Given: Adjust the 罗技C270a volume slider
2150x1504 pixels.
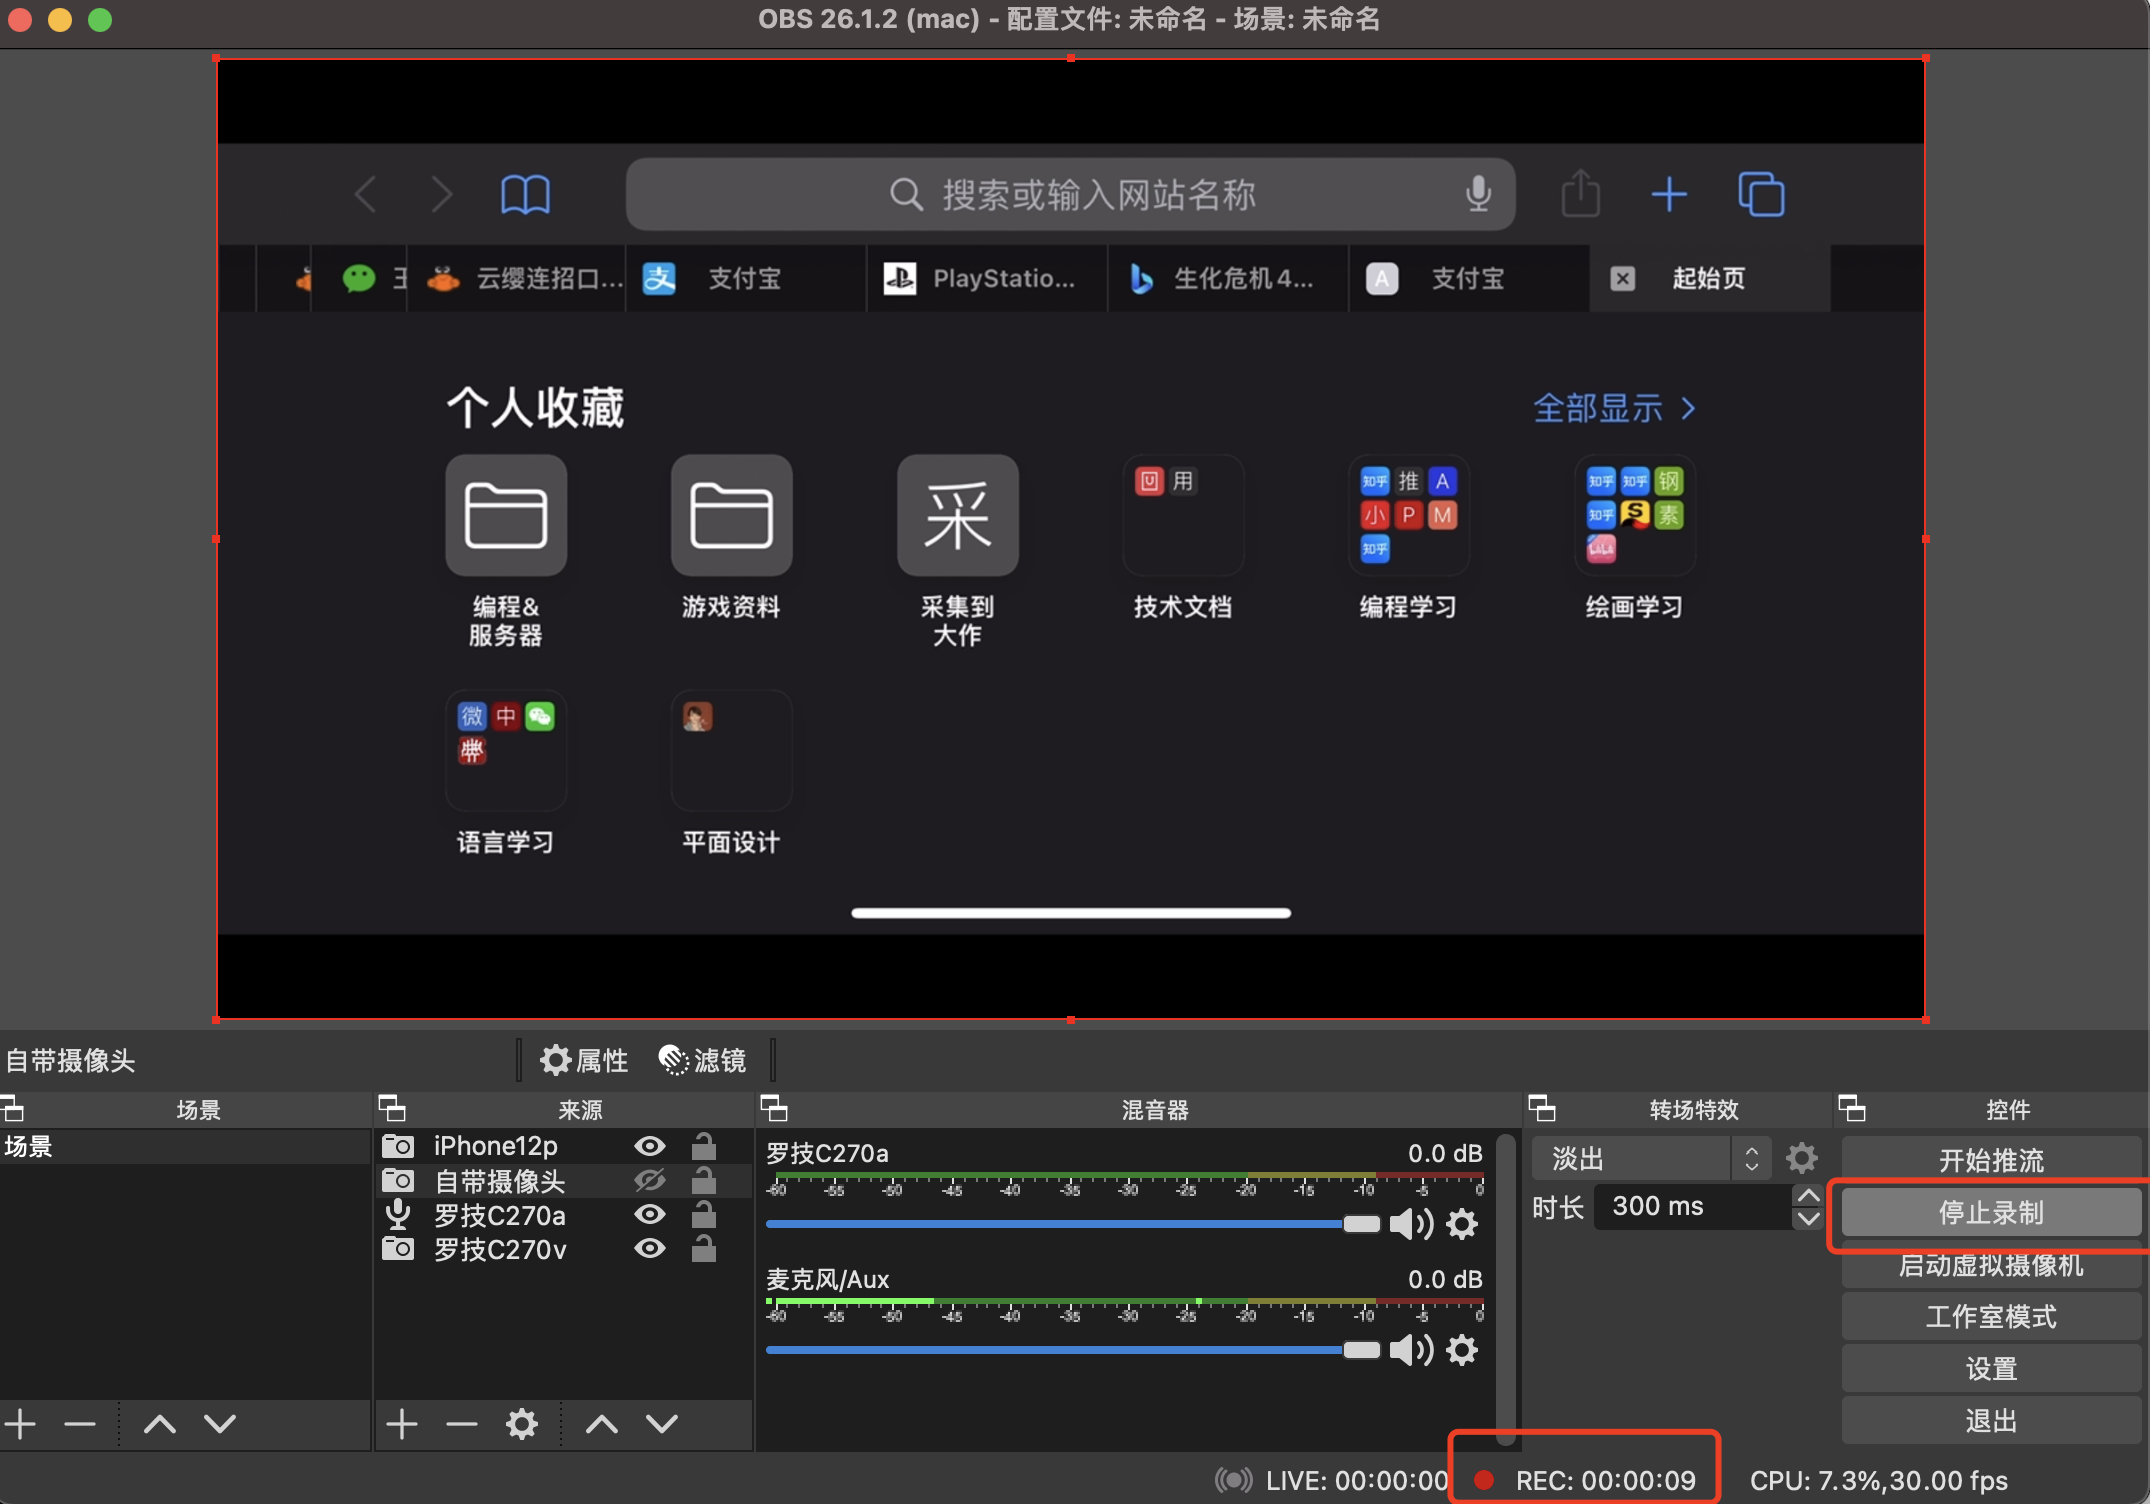Looking at the screenshot, I should 1361,1224.
